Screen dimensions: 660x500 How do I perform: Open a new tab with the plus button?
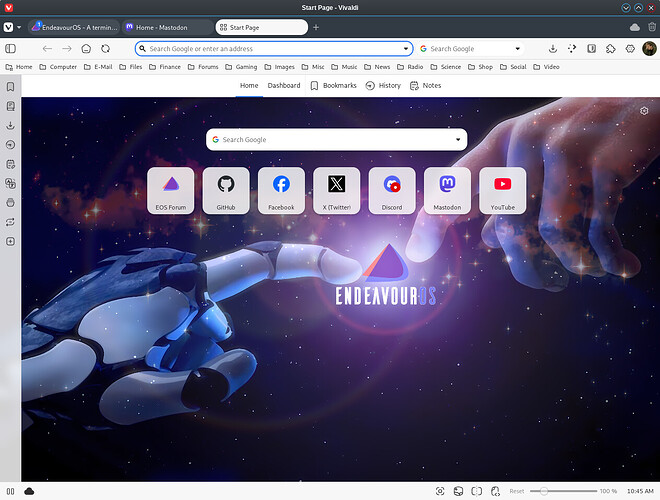pyautogui.click(x=316, y=27)
